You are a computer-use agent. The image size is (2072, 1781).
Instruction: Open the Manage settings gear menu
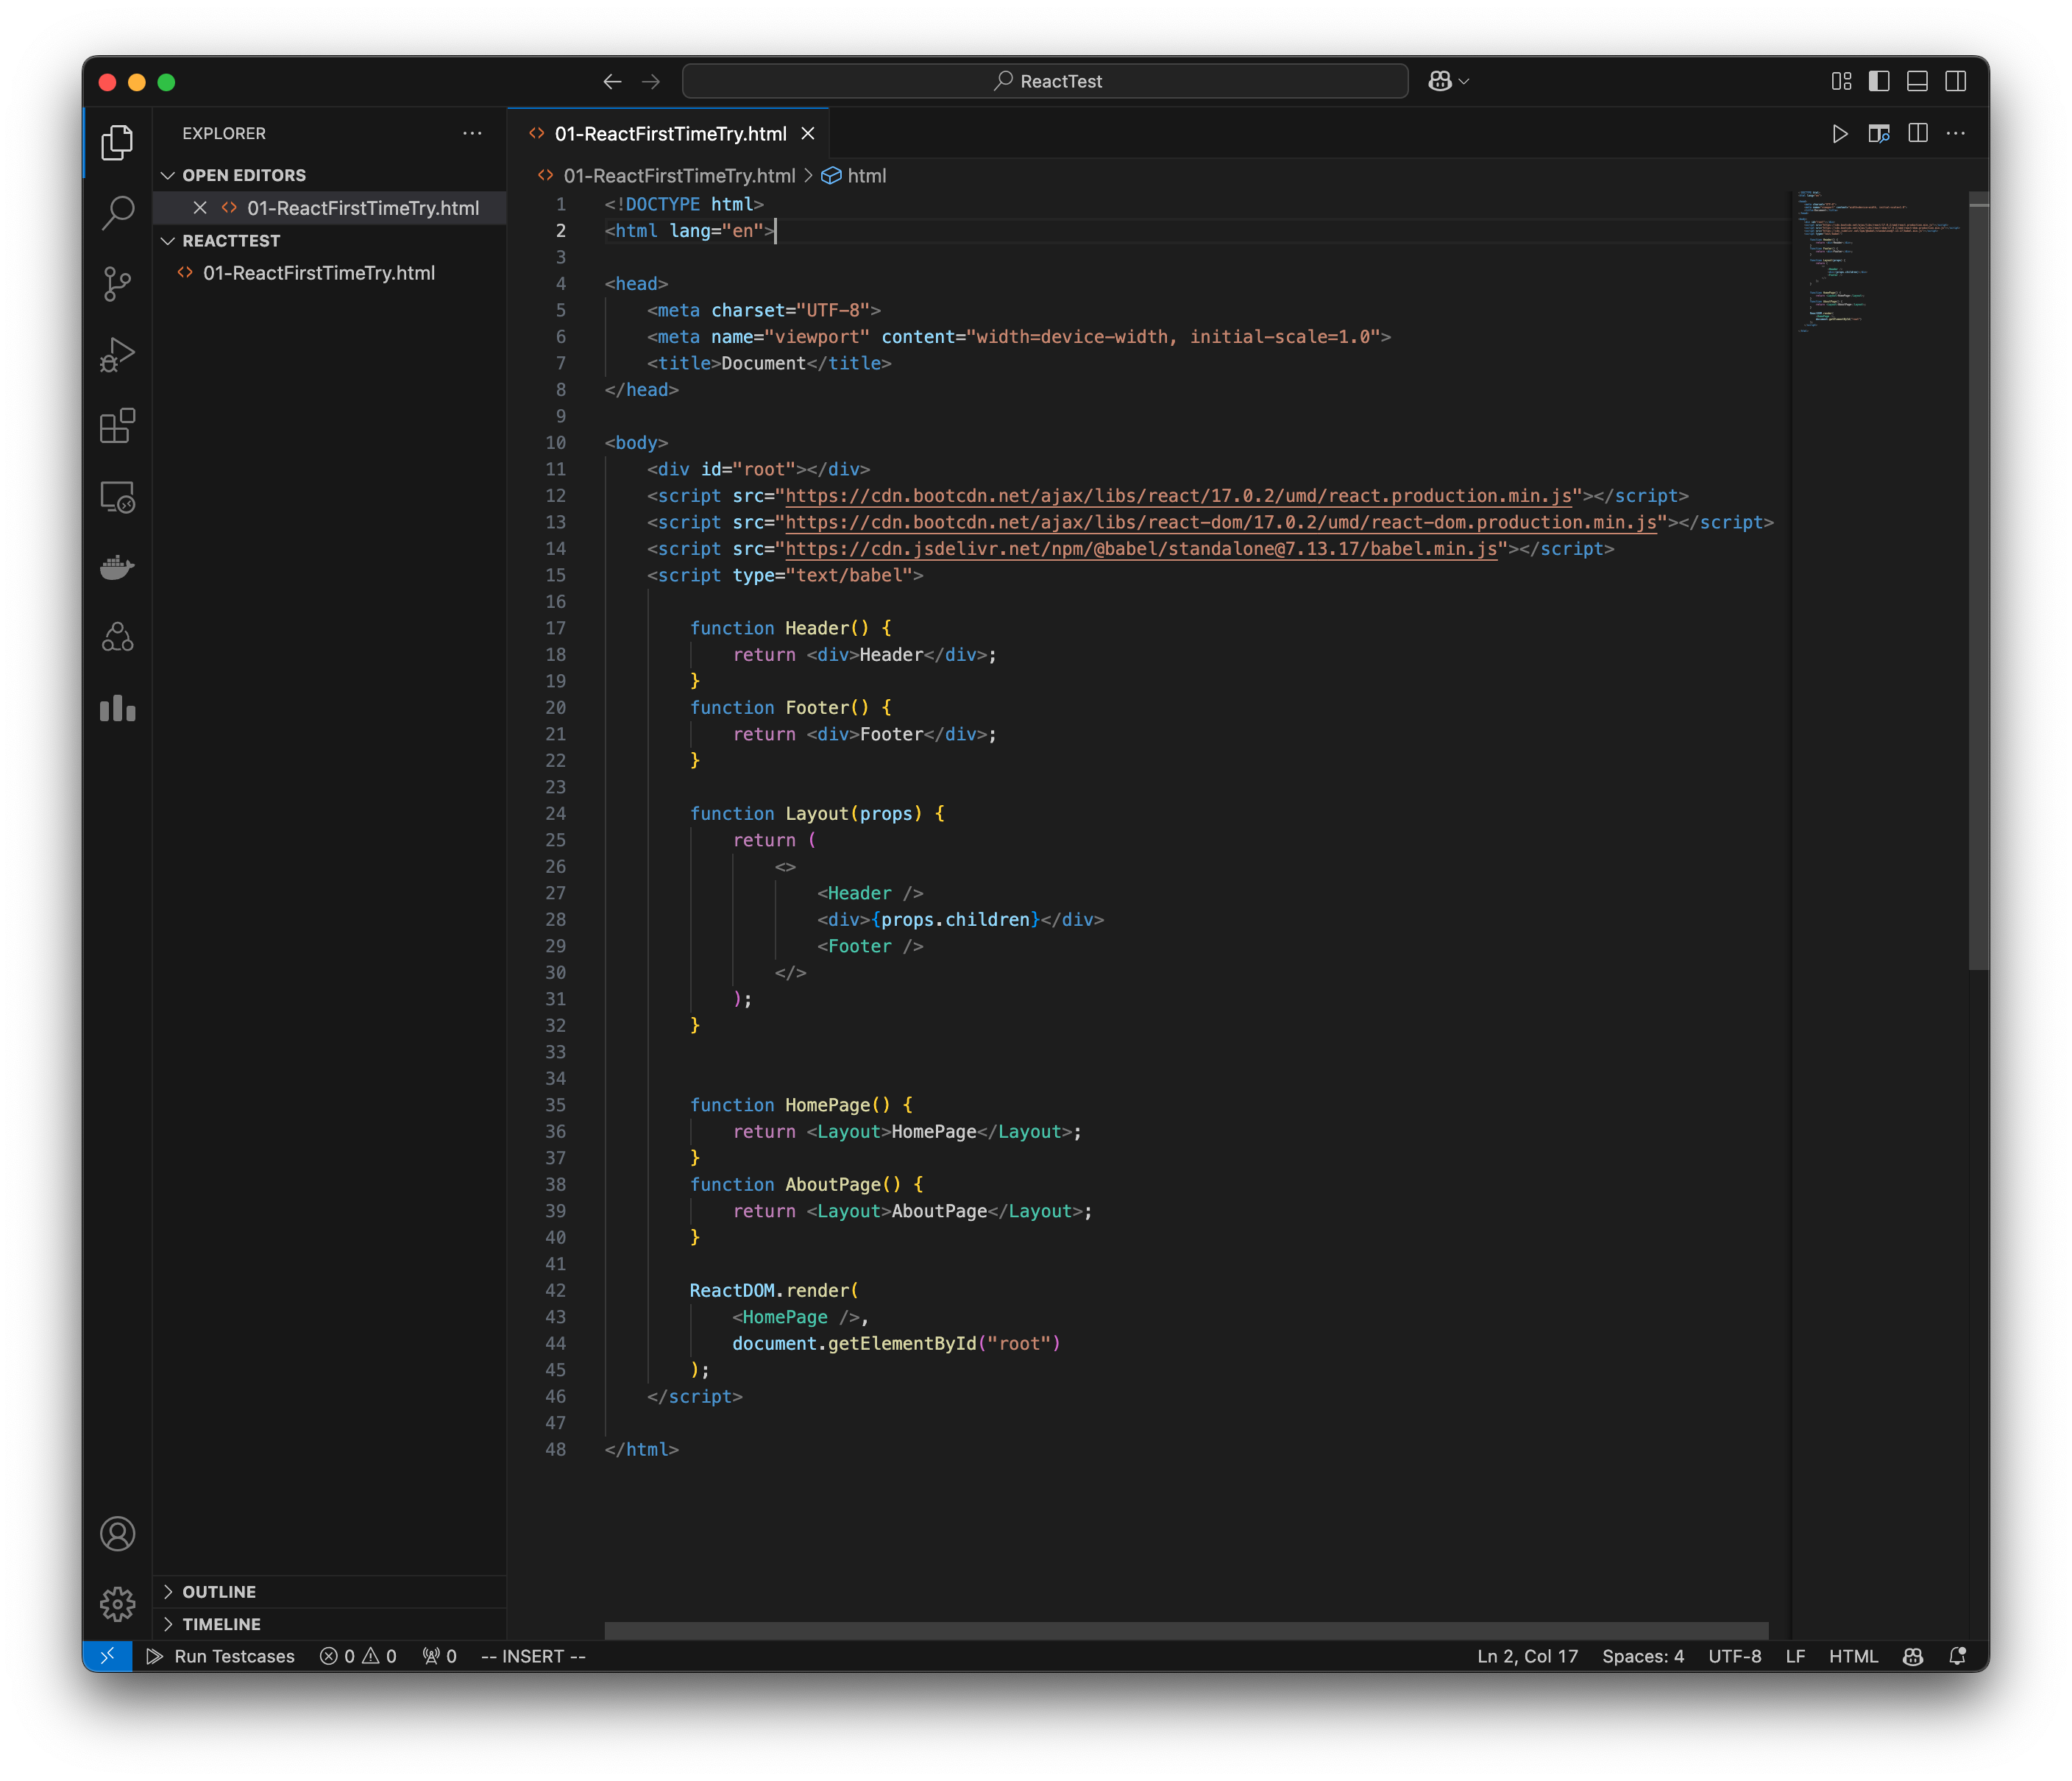[x=117, y=1604]
